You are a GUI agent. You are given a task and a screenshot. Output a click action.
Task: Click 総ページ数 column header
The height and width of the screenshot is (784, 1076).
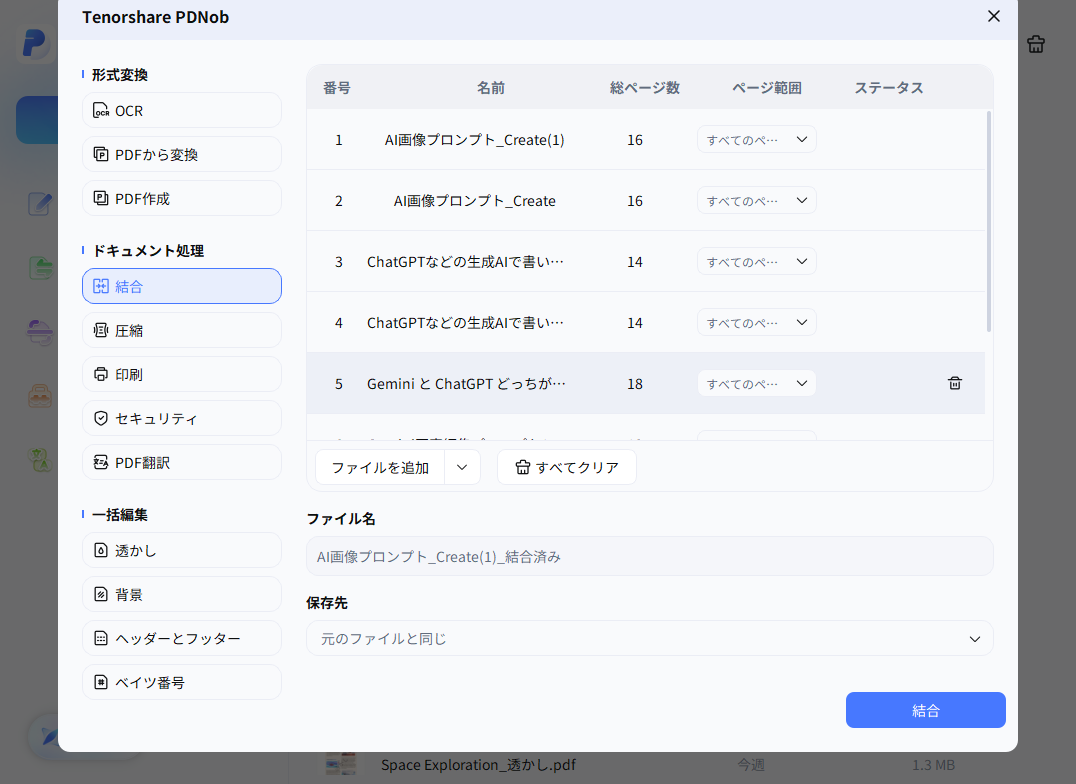[x=645, y=88]
